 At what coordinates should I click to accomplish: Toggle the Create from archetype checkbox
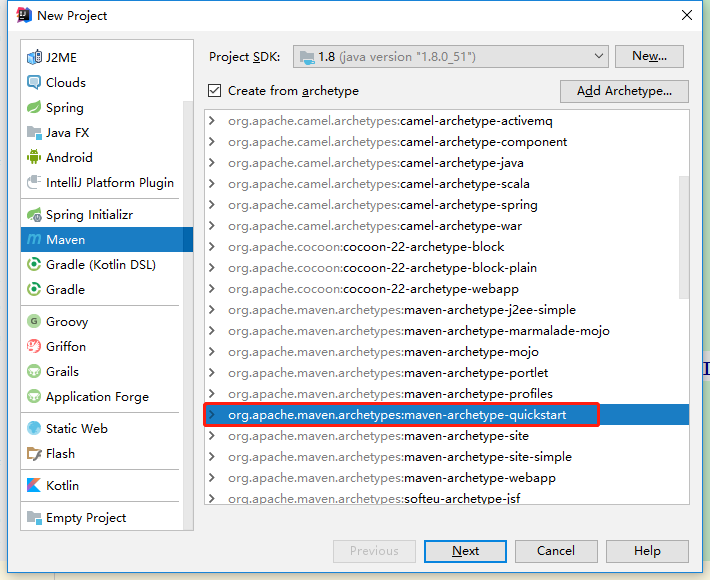click(215, 91)
